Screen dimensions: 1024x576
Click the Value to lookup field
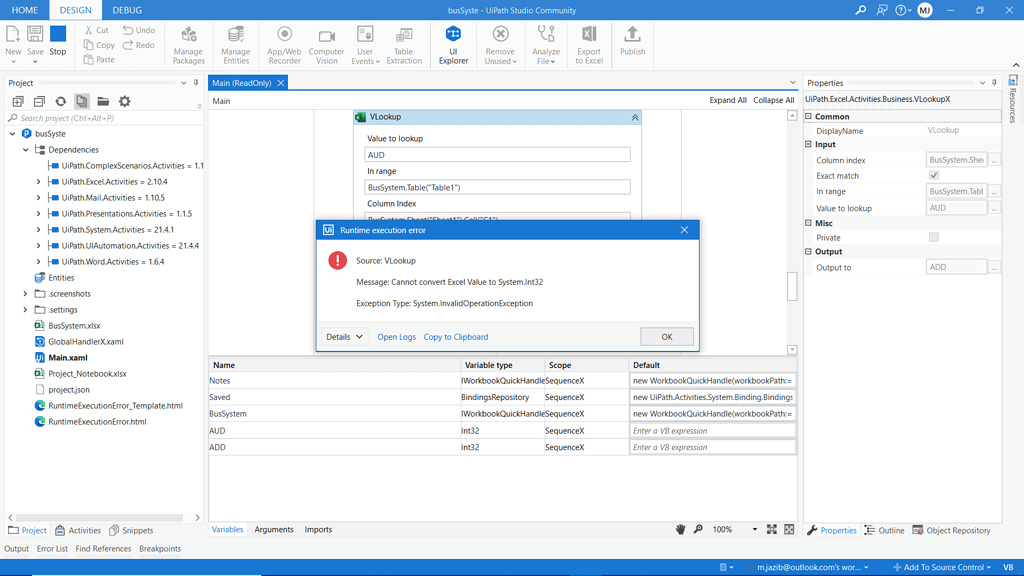coord(497,155)
